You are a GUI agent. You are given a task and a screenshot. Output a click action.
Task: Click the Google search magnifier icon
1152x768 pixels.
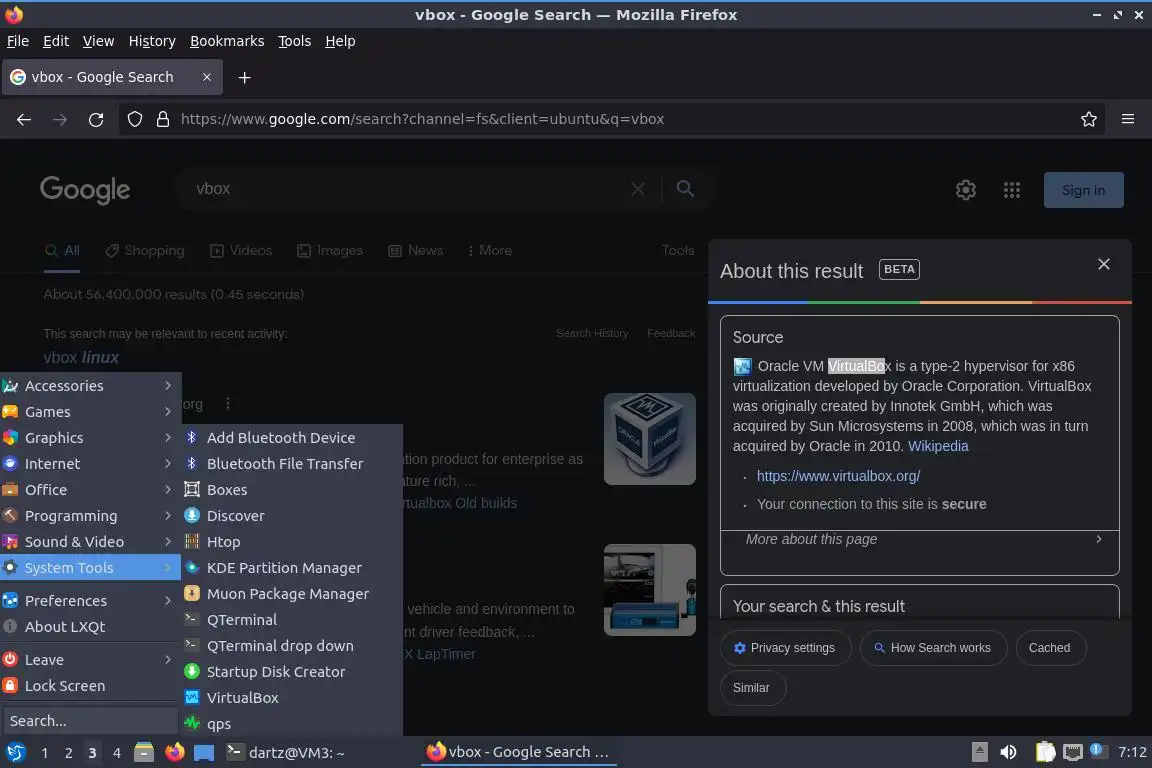click(685, 189)
